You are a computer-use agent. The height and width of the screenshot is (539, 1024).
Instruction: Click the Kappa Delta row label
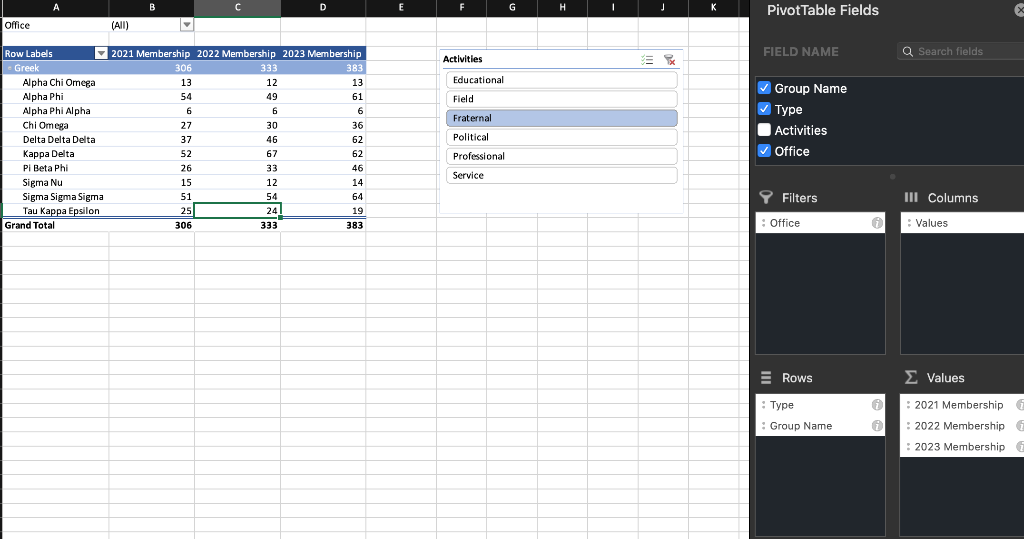(48, 154)
